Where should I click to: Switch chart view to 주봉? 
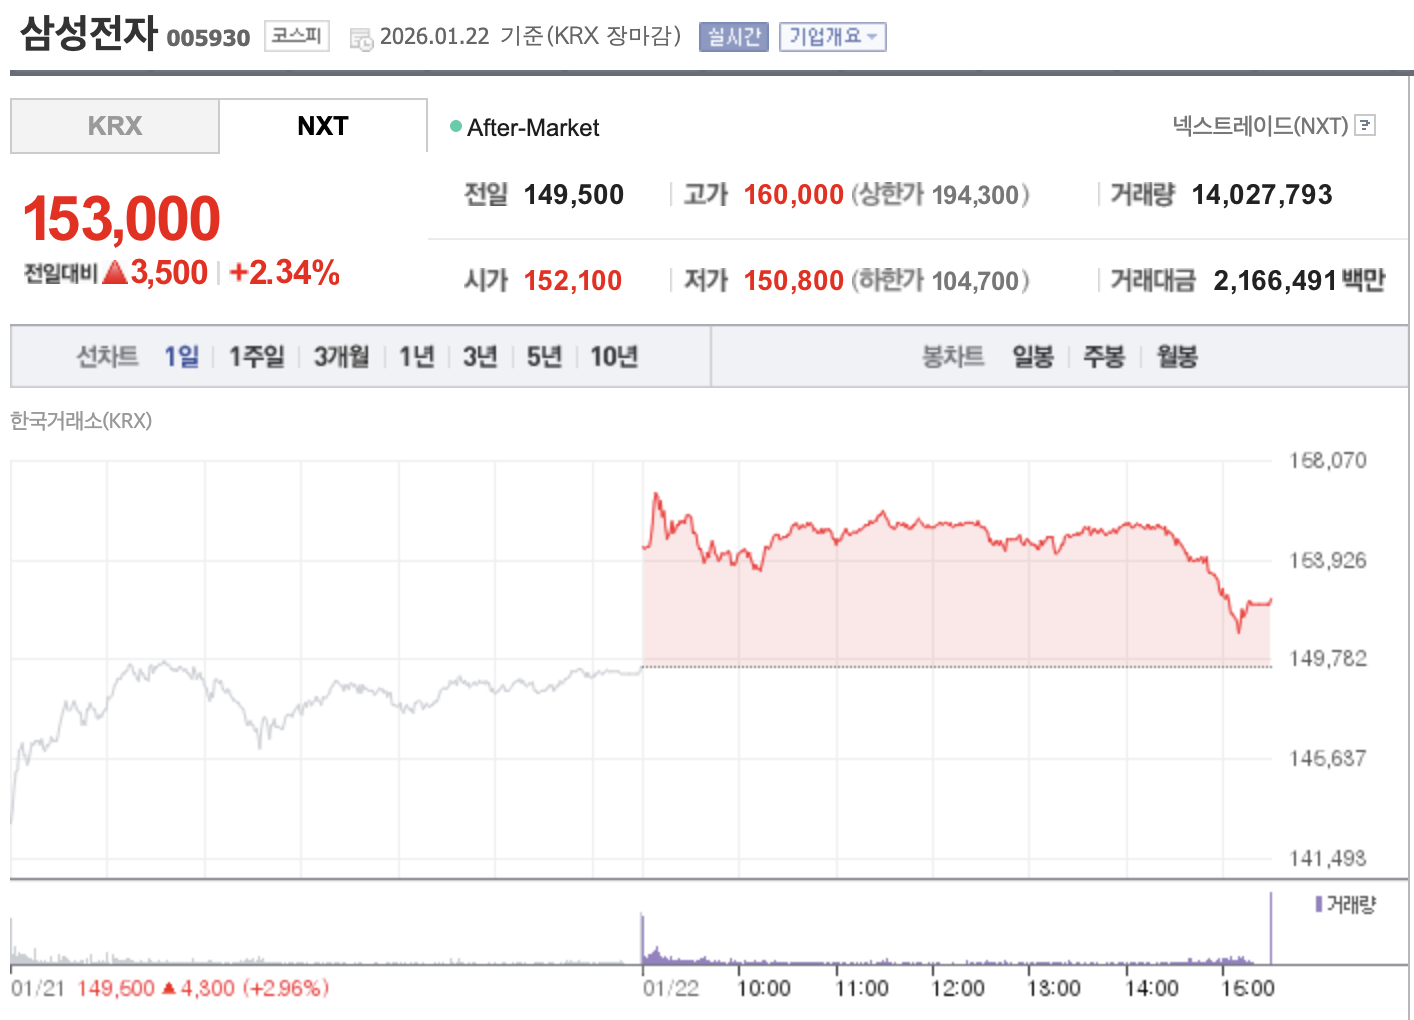(1103, 355)
